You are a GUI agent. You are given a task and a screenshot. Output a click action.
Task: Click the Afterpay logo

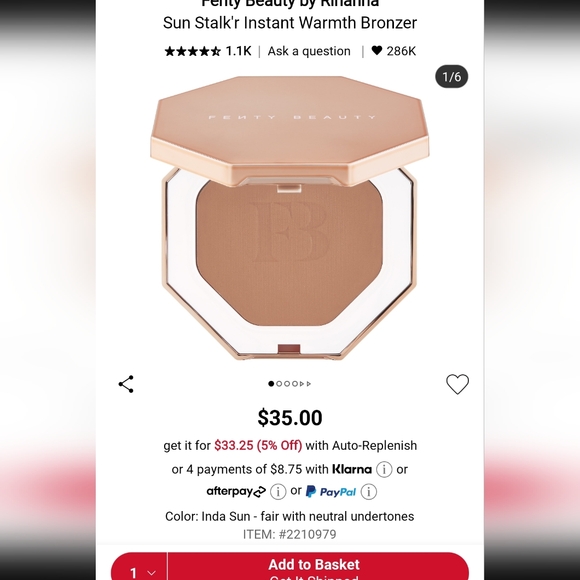pyautogui.click(x=236, y=492)
